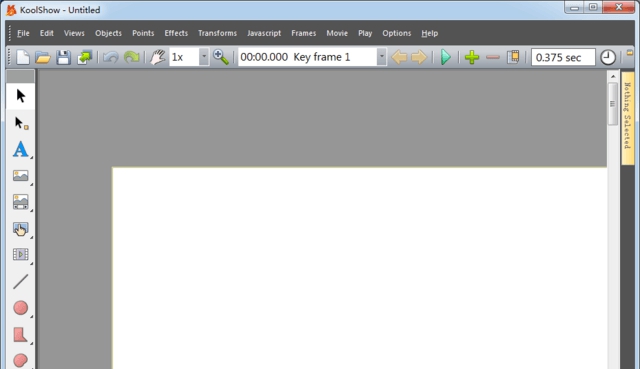Click the Zoom magnifier icon
The width and height of the screenshot is (640, 369).
click(221, 57)
